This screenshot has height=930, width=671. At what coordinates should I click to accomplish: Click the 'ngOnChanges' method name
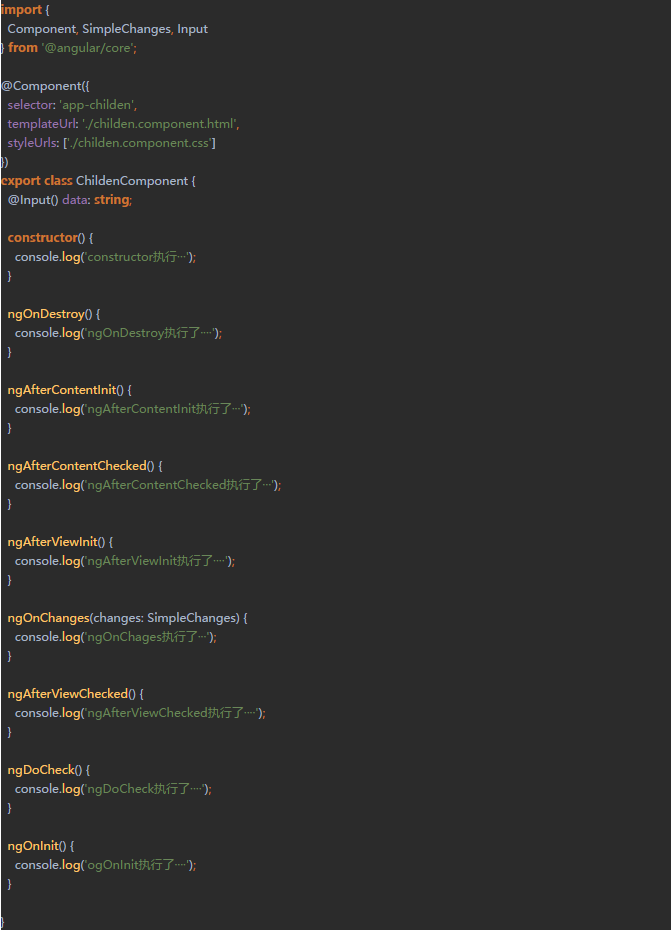coord(49,617)
